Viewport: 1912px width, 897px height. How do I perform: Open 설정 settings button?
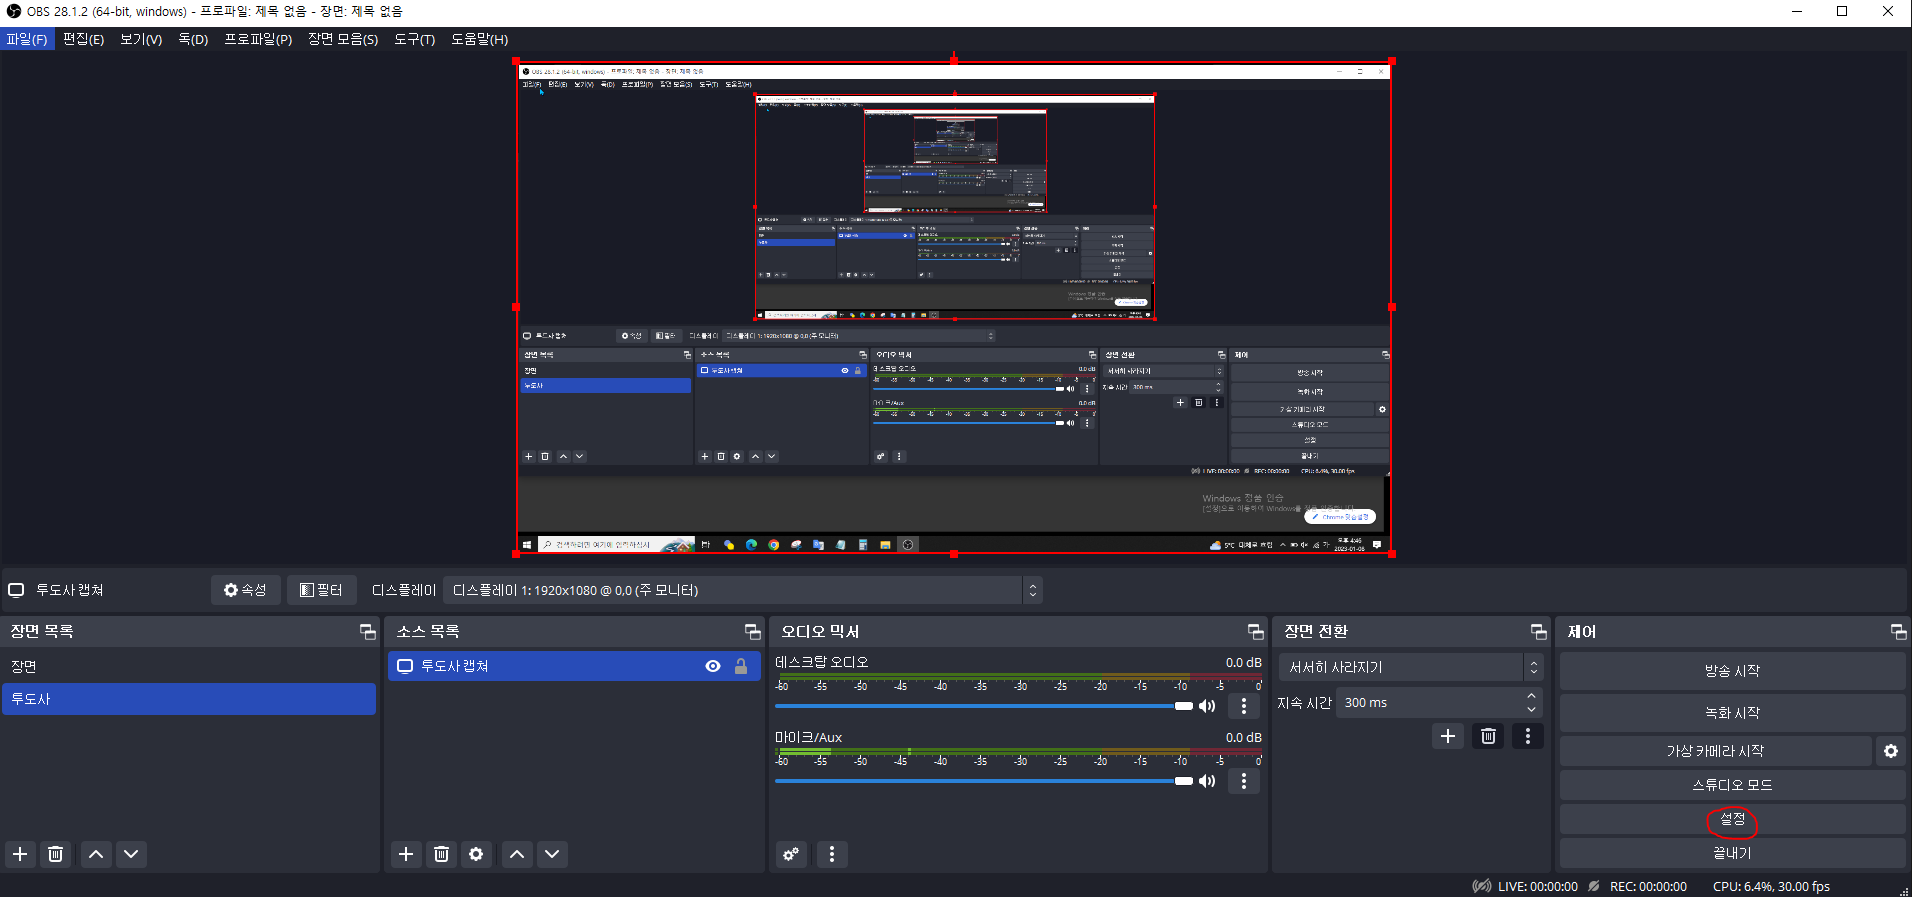pyautogui.click(x=1732, y=819)
